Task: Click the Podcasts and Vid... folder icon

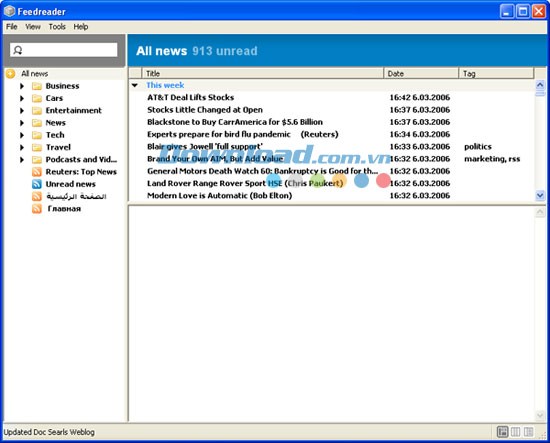Action: [37, 160]
